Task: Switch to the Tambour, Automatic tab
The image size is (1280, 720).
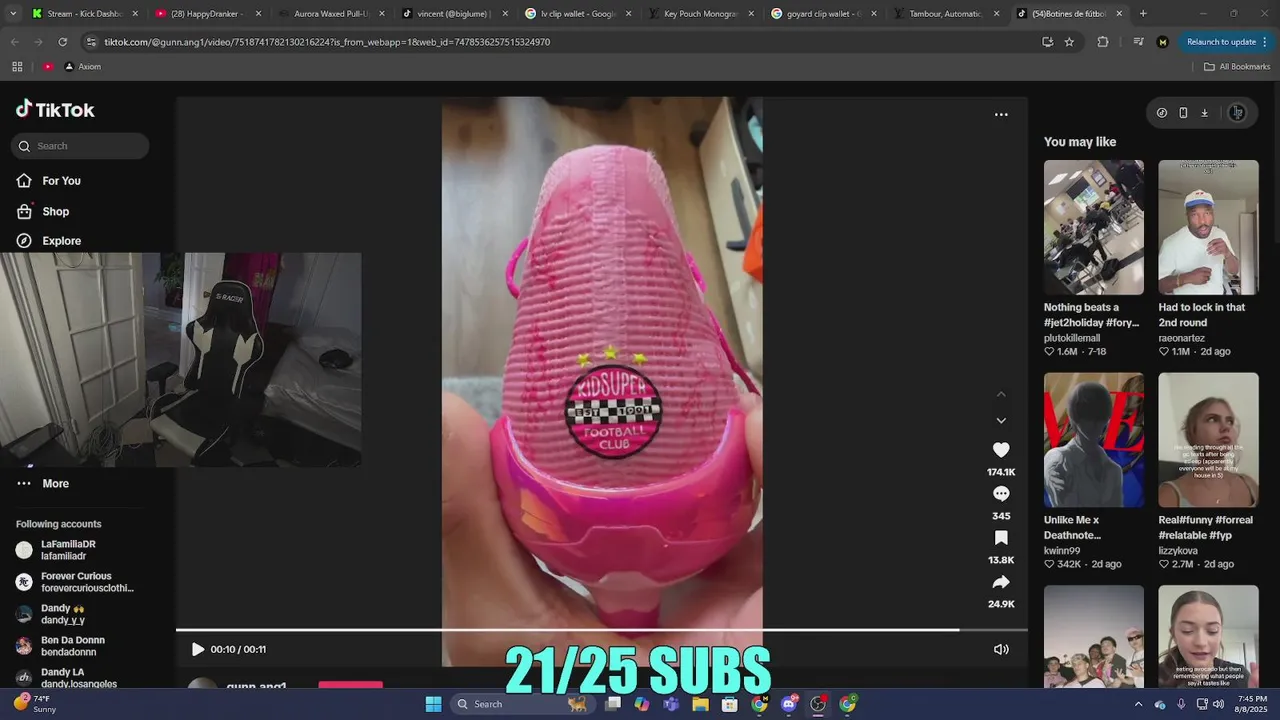Action: click(946, 14)
